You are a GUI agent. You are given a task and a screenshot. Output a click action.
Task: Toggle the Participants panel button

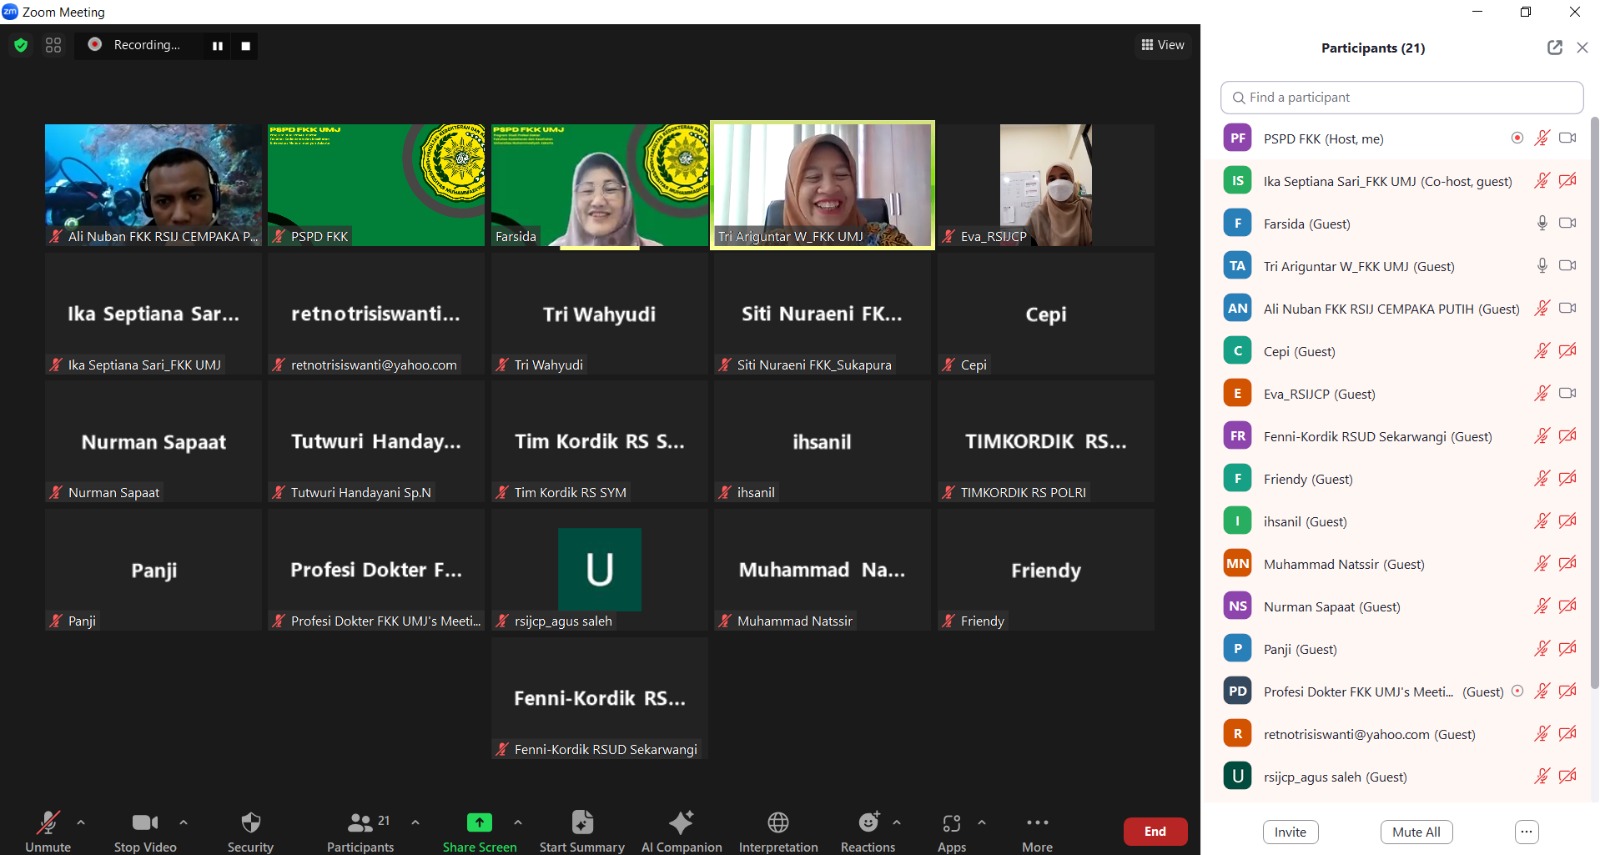click(360, 831)
